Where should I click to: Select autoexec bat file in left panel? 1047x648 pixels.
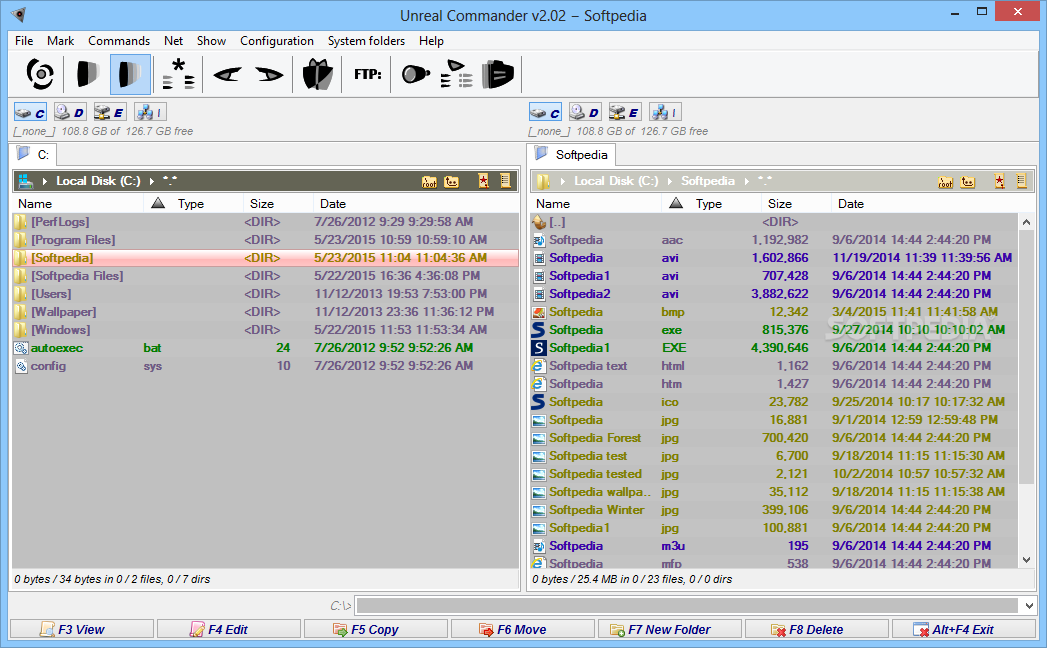[x=265, y=348]
